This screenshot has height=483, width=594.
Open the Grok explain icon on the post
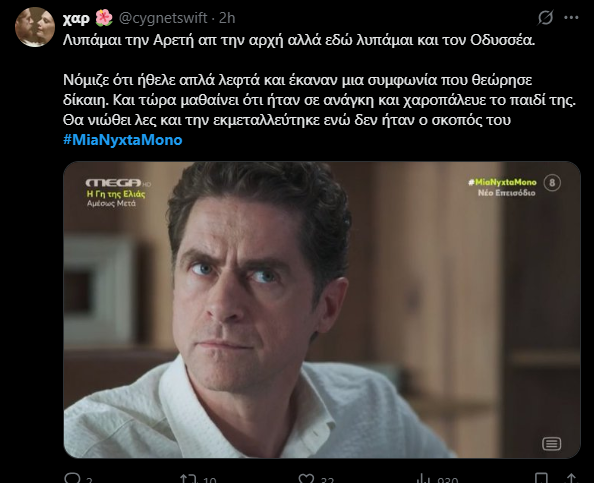tap(546, 17)
